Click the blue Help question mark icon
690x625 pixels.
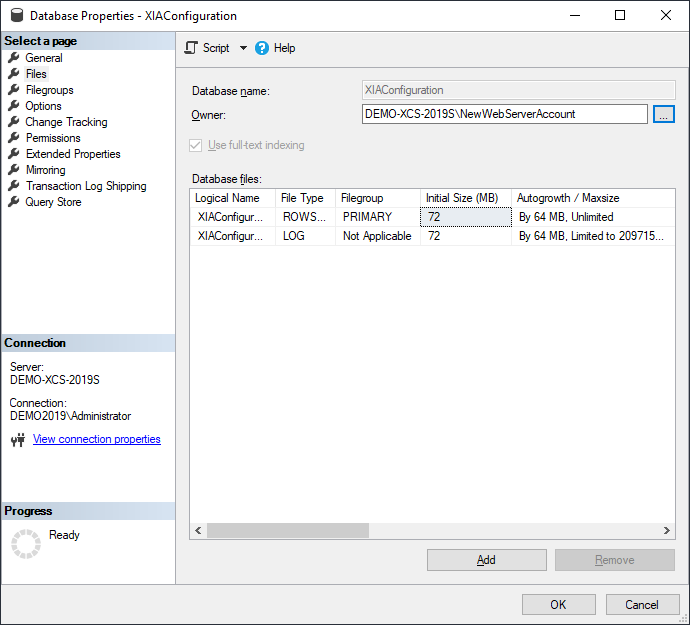[x=261, y=48]
